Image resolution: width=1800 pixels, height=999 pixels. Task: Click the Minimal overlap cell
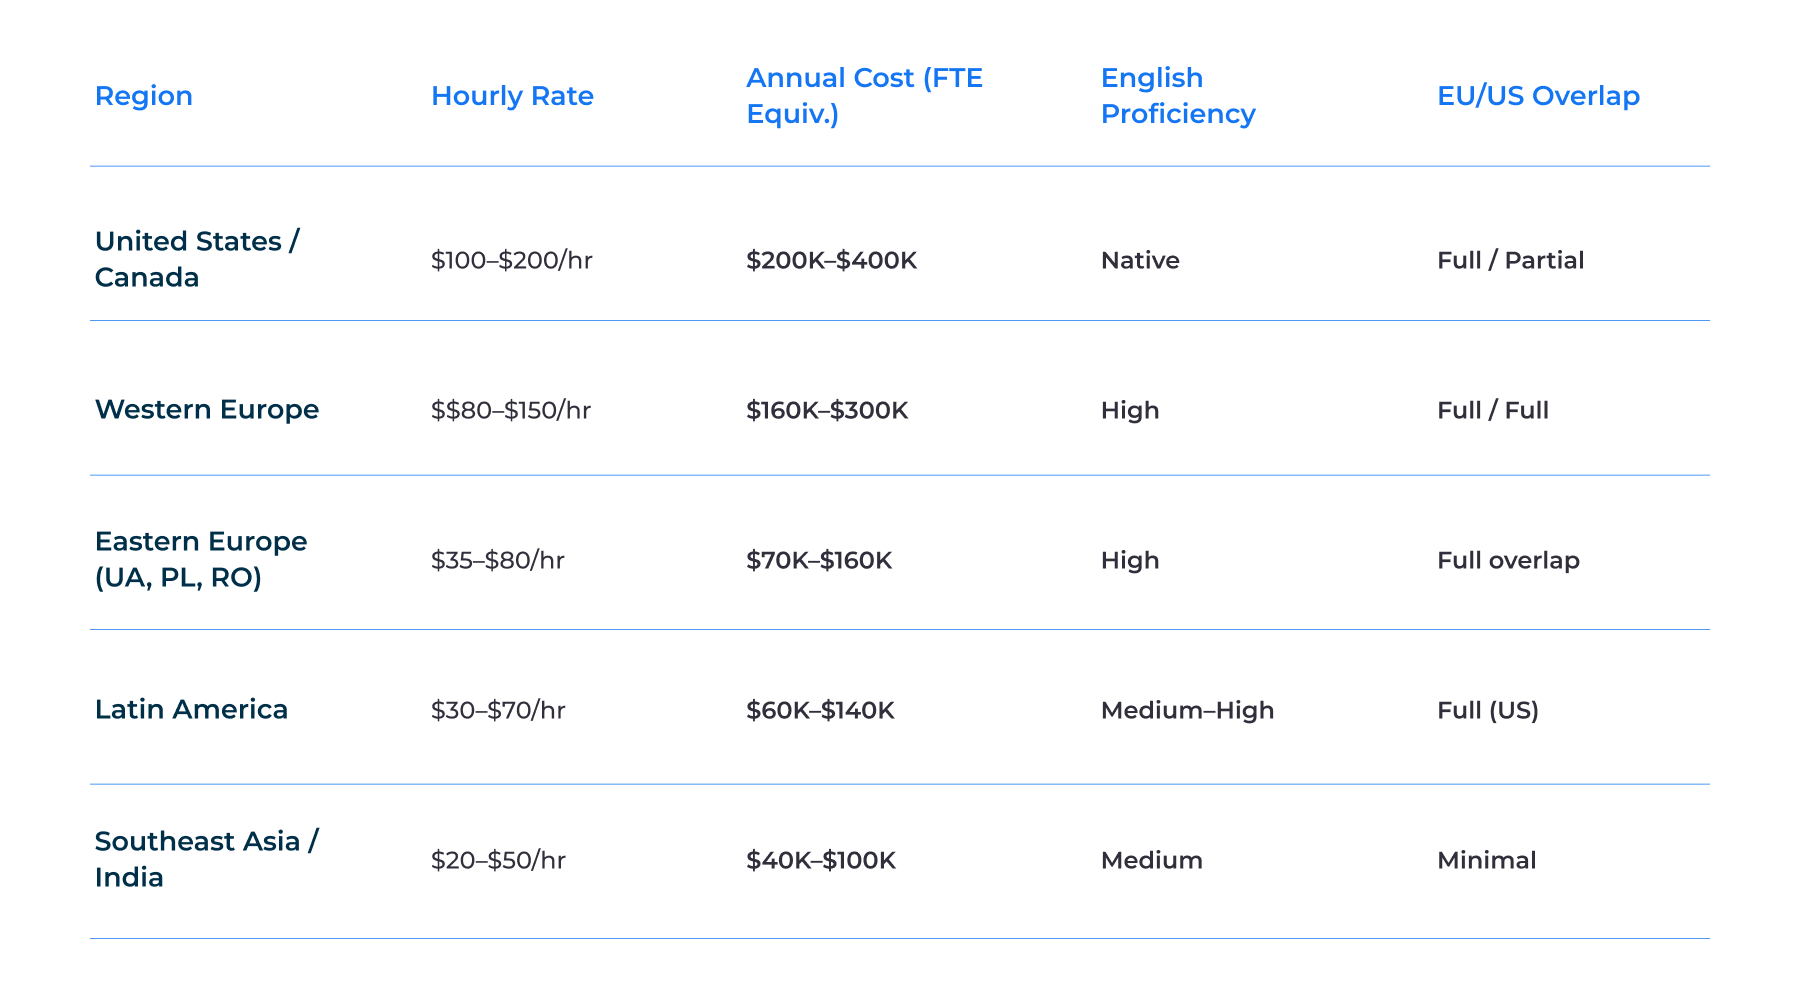click(1486, 860)
